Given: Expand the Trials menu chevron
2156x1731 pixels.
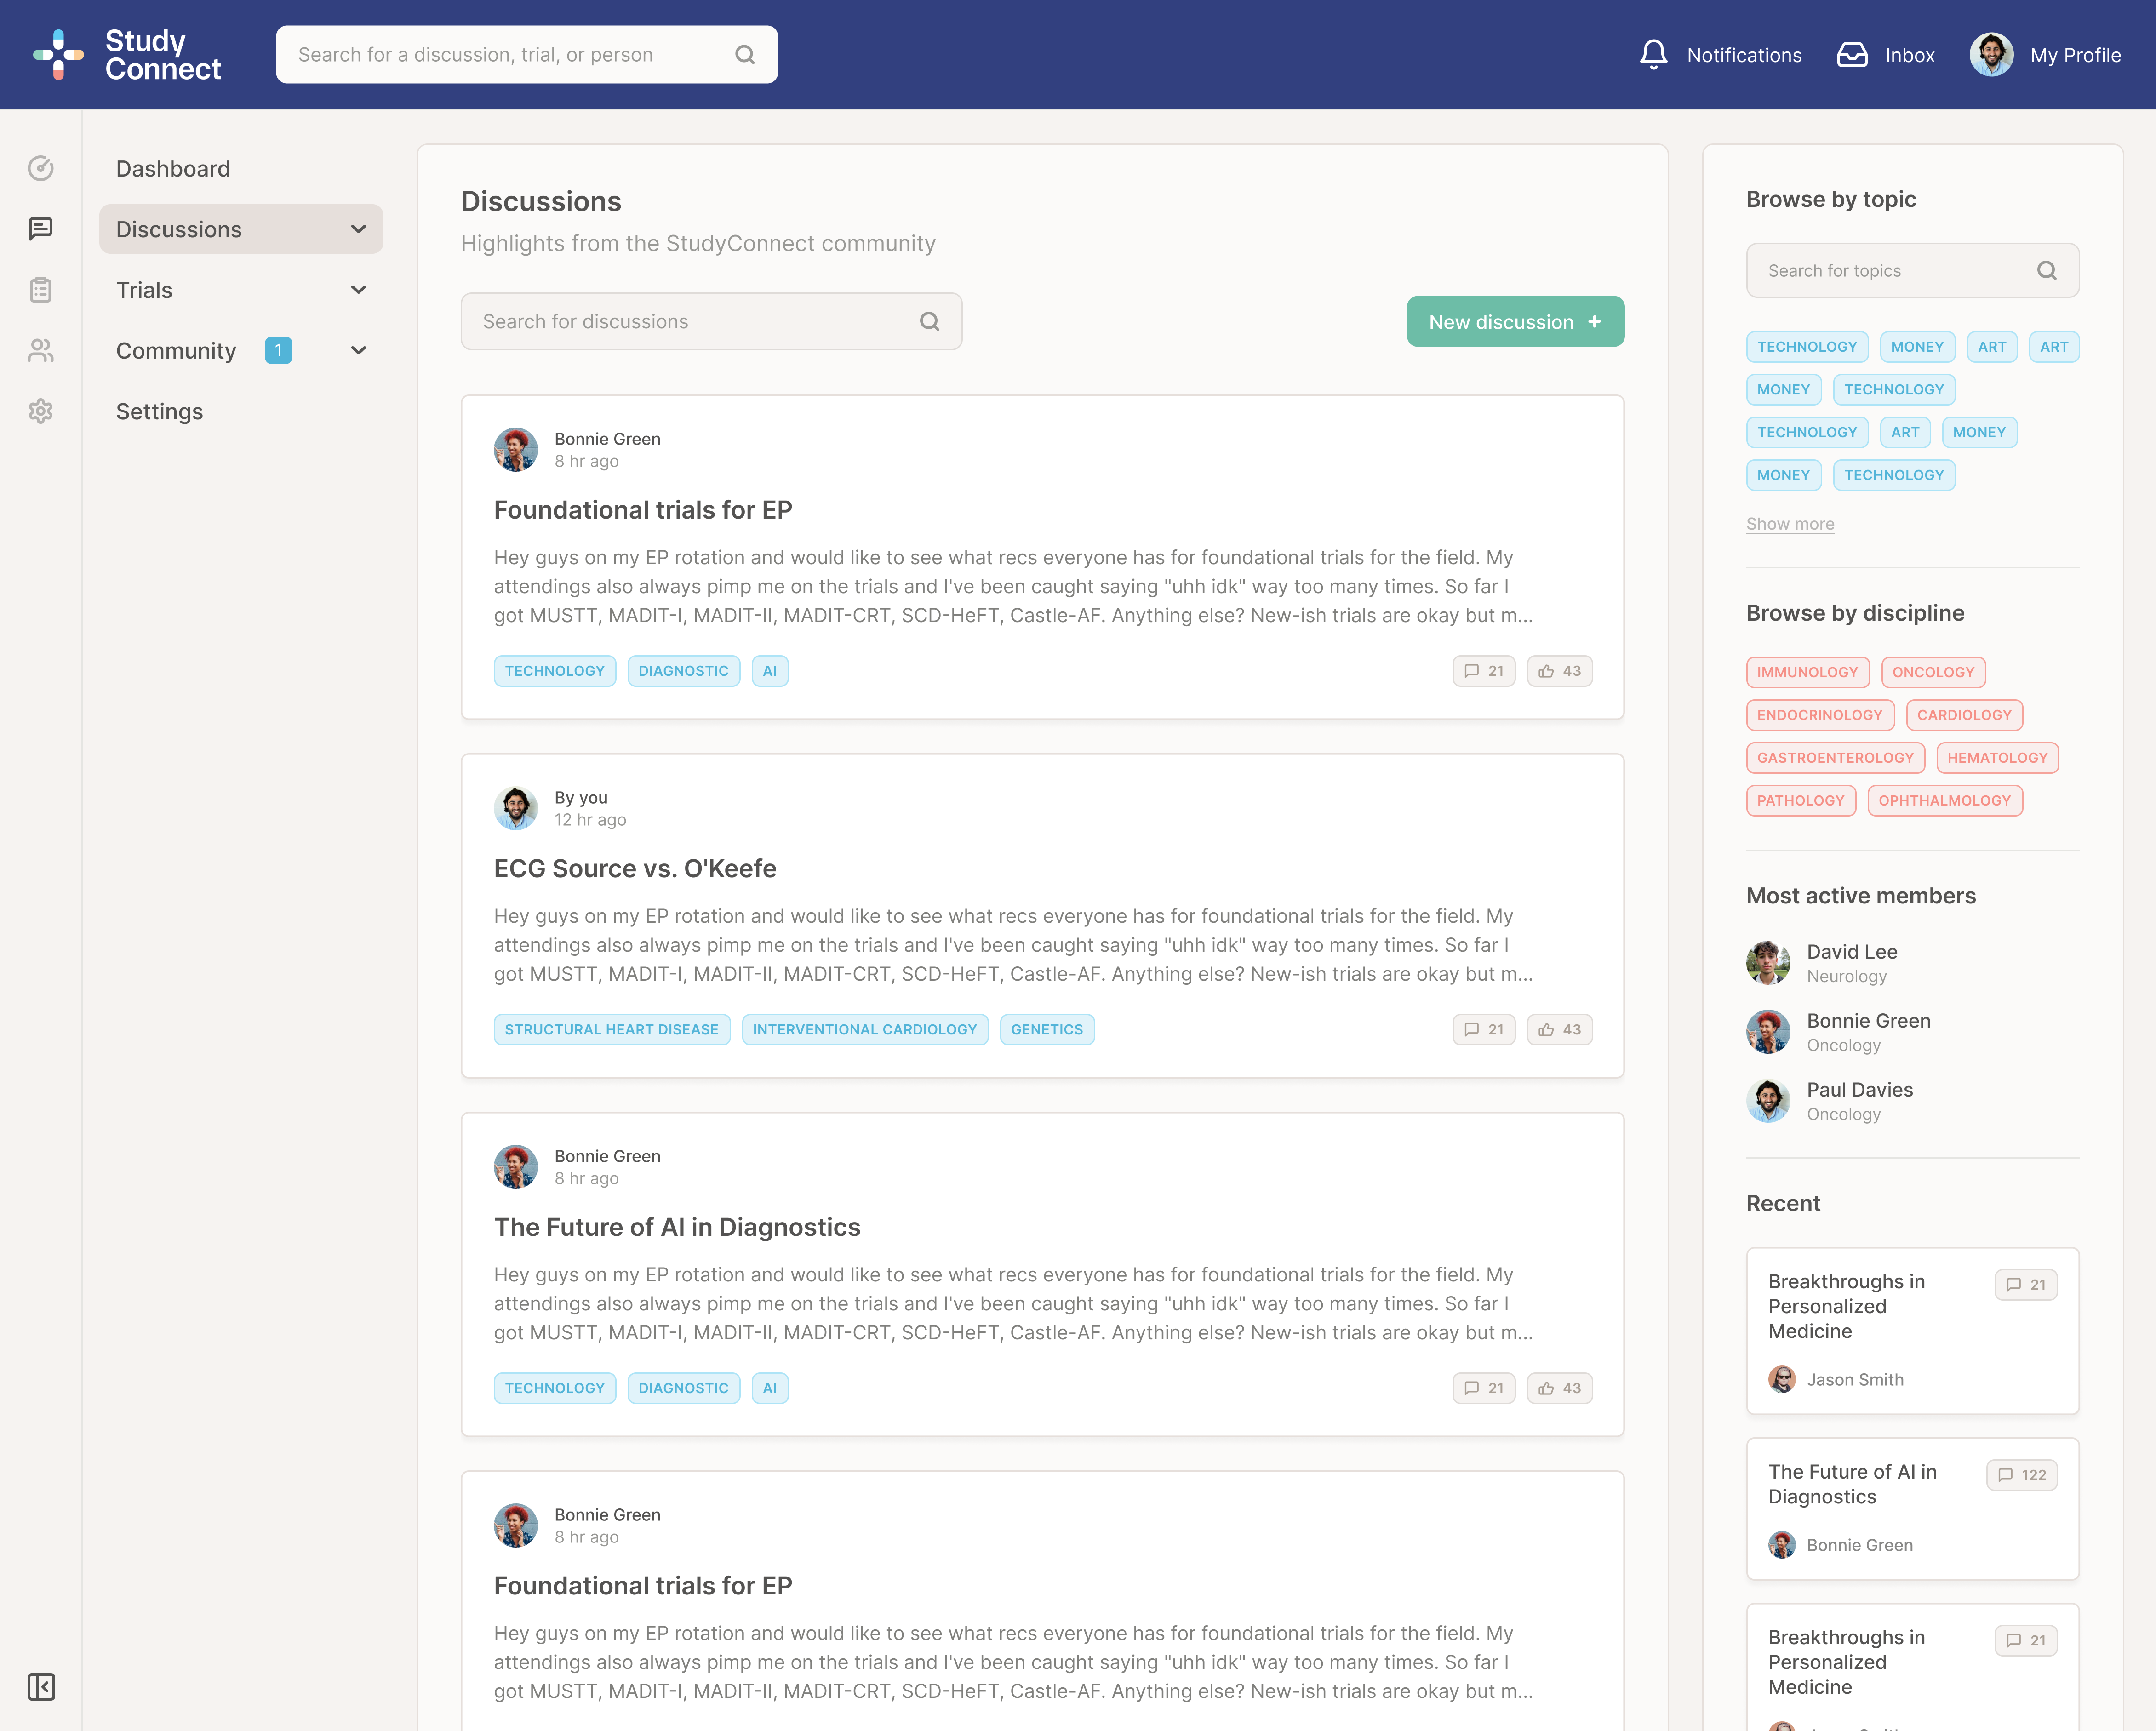Looking at the screenshot, I should click(x=358, y=290).
